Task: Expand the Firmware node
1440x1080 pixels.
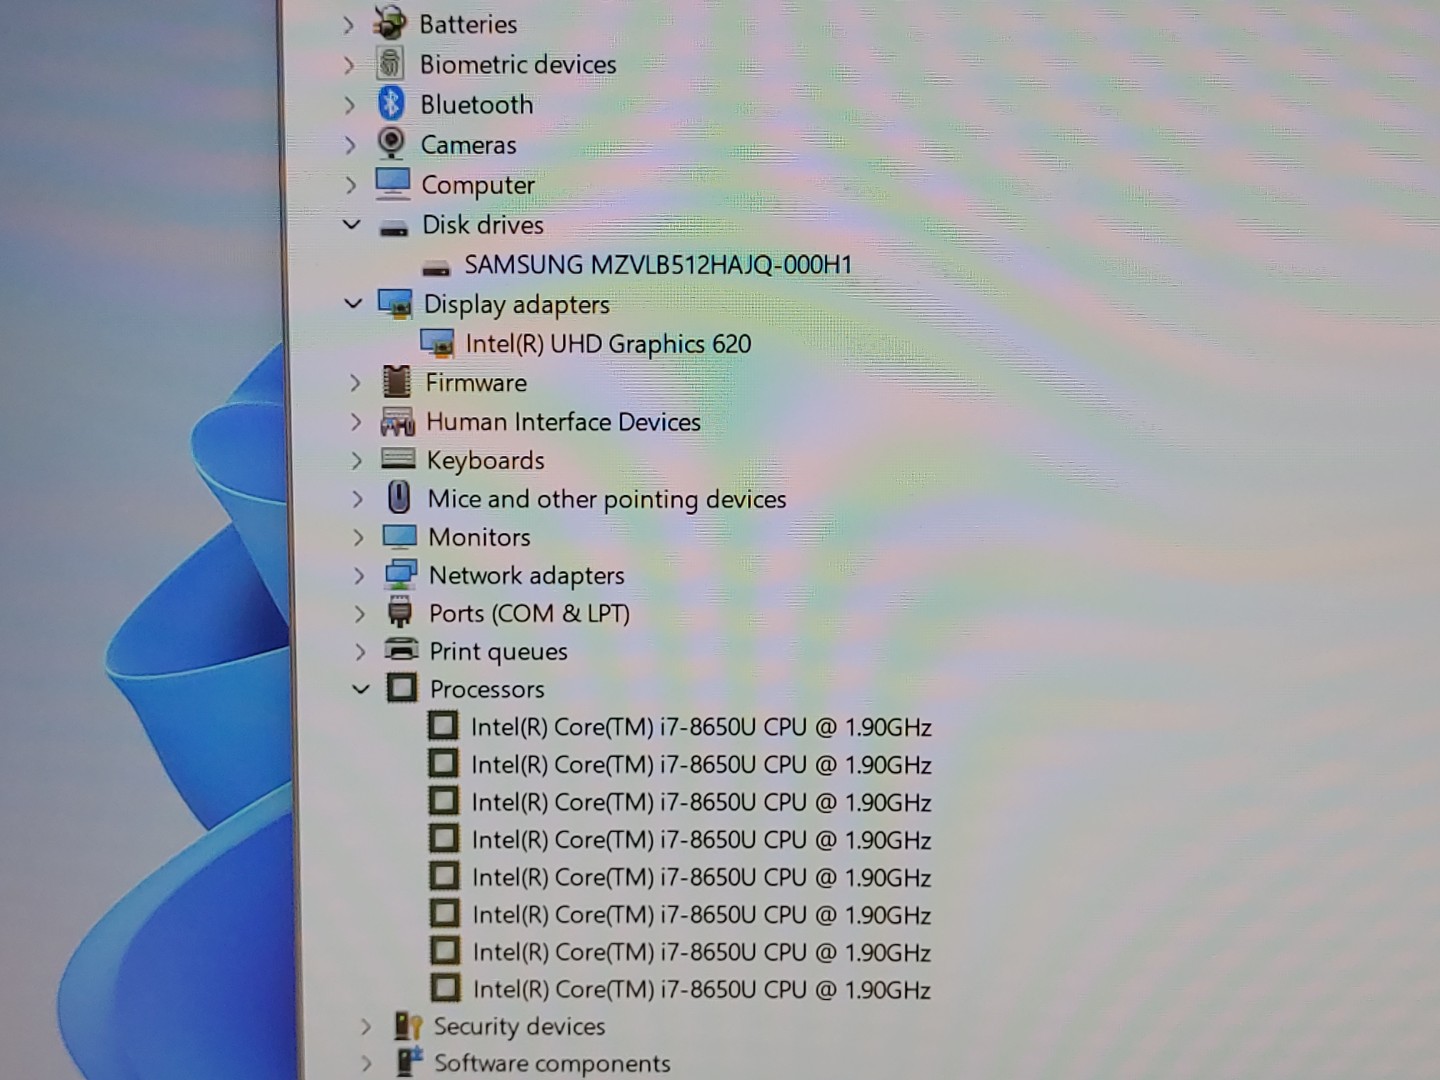Action: pyautogui.click(x=355, y=382)
